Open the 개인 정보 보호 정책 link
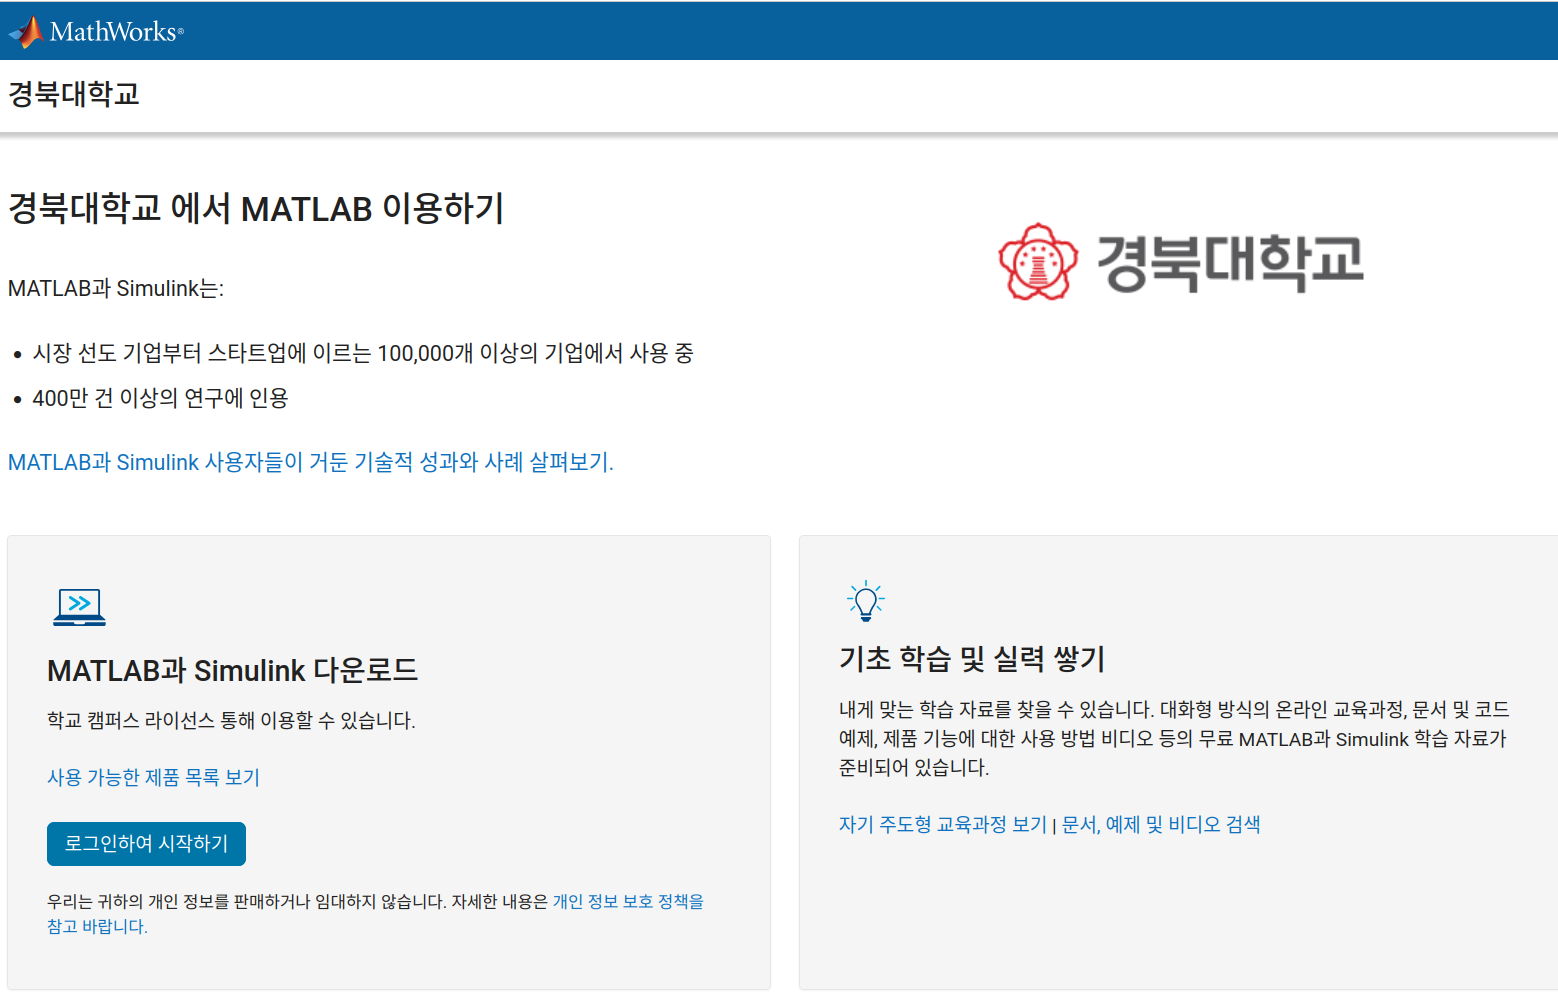 (x=628, y=901)
